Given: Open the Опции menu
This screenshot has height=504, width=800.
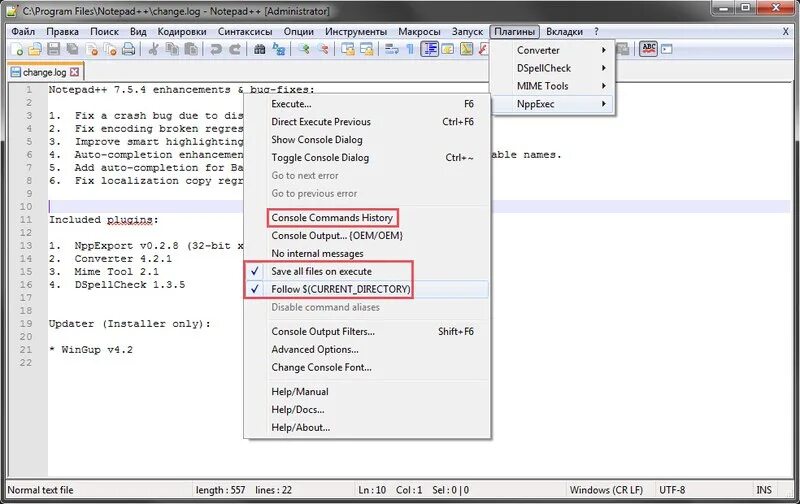Looking at the screenshot, I should click(298, 32).
